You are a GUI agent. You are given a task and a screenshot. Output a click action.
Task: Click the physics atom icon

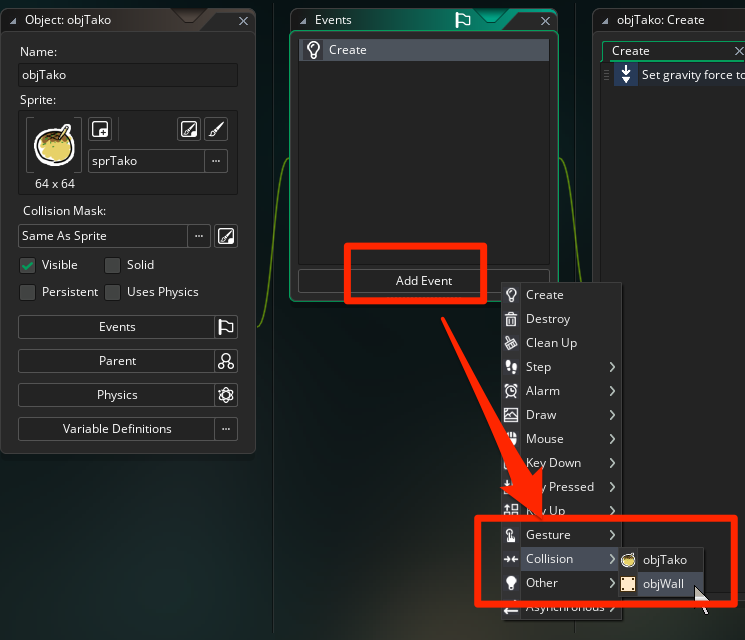click(226, 395)
